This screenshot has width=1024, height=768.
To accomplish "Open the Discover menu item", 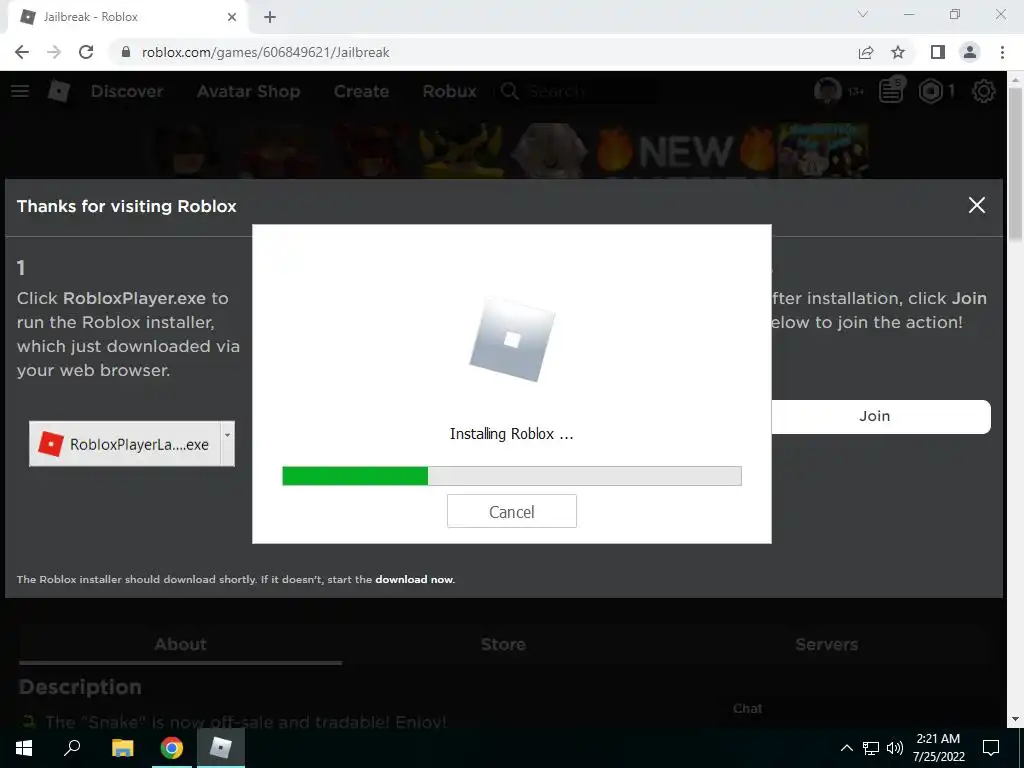I will pos(127,91).
